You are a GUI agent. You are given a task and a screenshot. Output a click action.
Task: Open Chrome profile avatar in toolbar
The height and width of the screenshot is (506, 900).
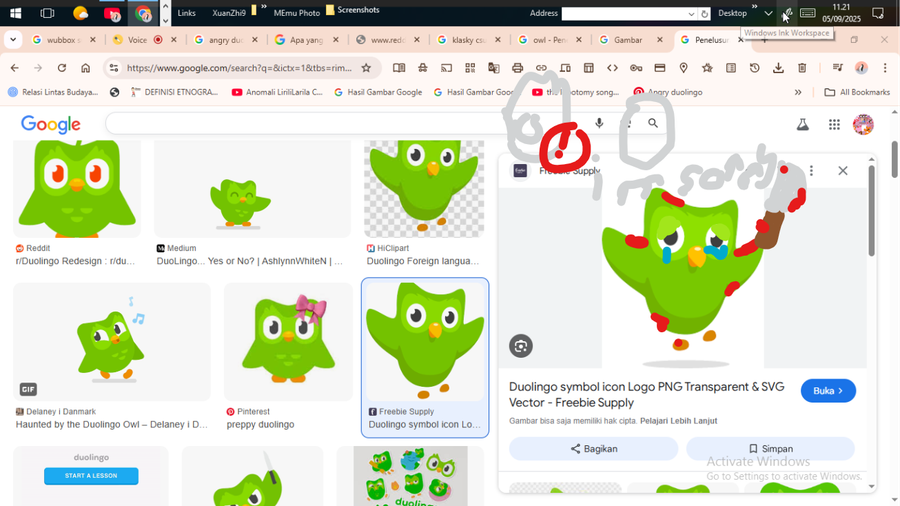(x=861, y=68)
